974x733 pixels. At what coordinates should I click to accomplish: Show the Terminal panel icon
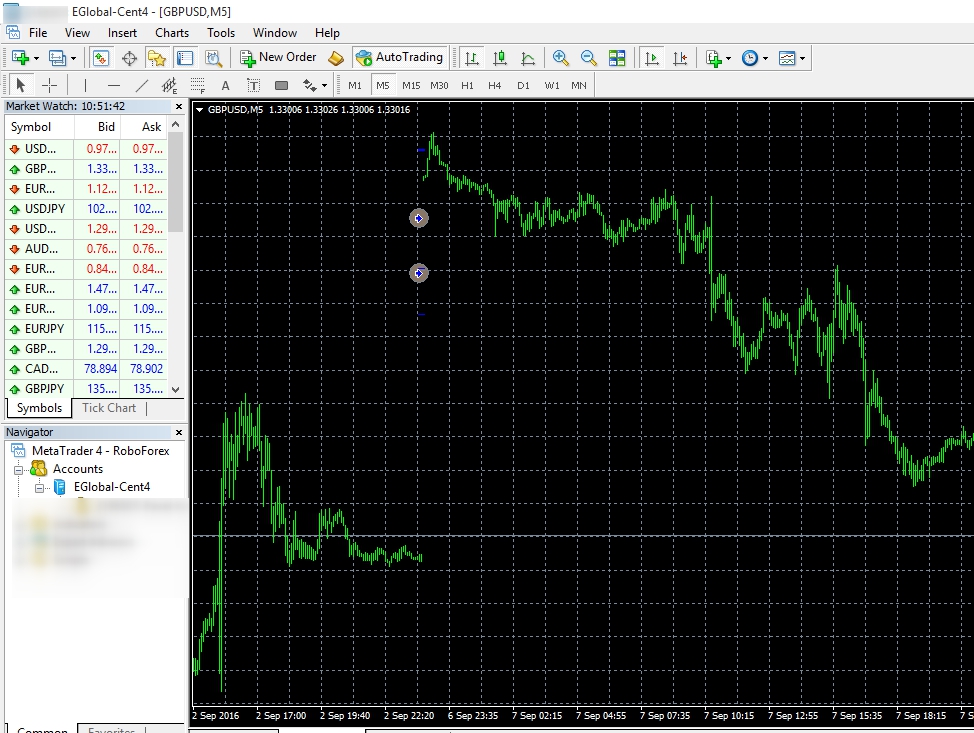point(185,58)
